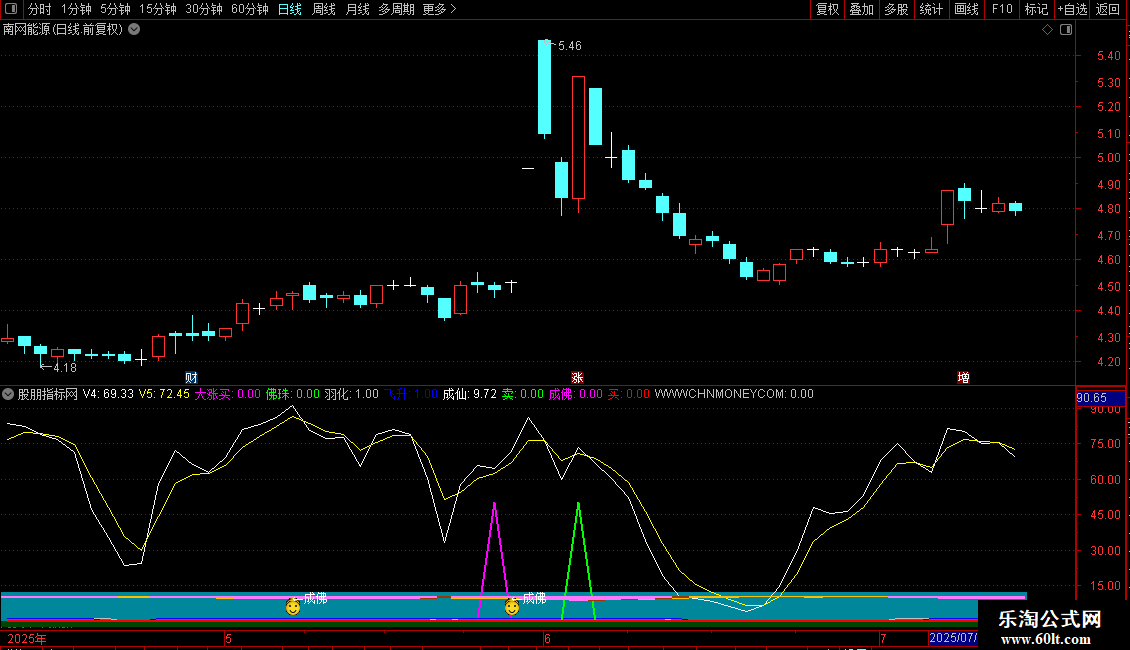This screenshot has height=650, width=1130.
Task: Click the 5.46 peak candlestick
Action: click(x=544, y=87)
